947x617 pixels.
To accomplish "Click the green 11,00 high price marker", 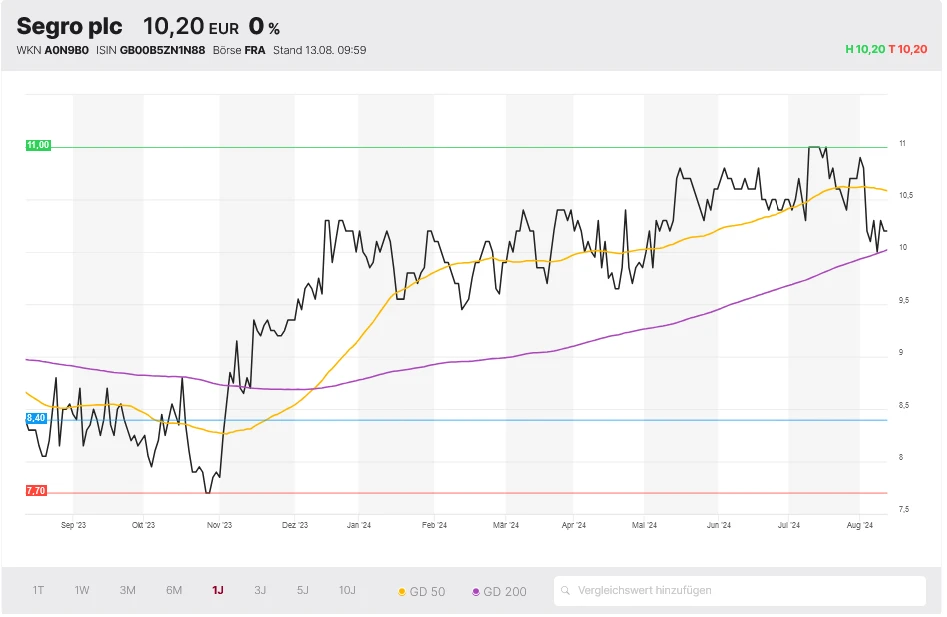I will tap(38, 146).
